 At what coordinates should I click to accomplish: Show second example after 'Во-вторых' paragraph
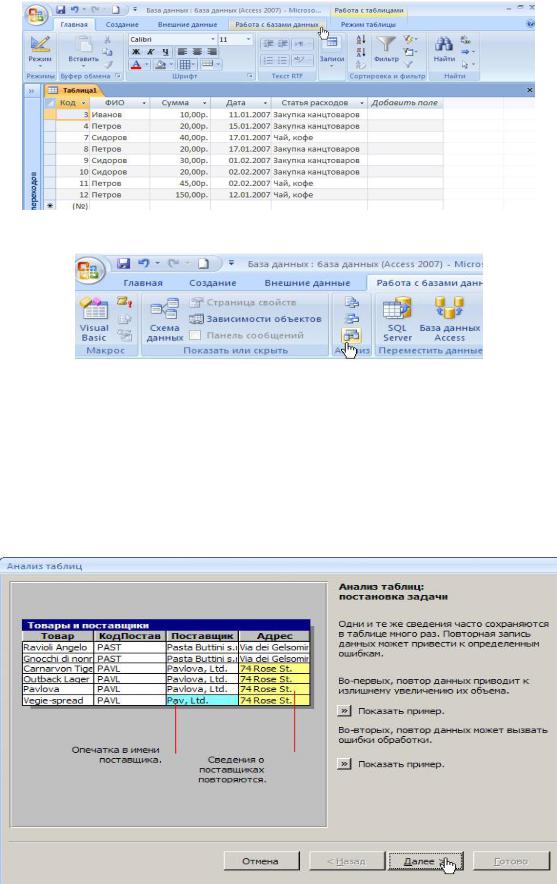[344, 764]
